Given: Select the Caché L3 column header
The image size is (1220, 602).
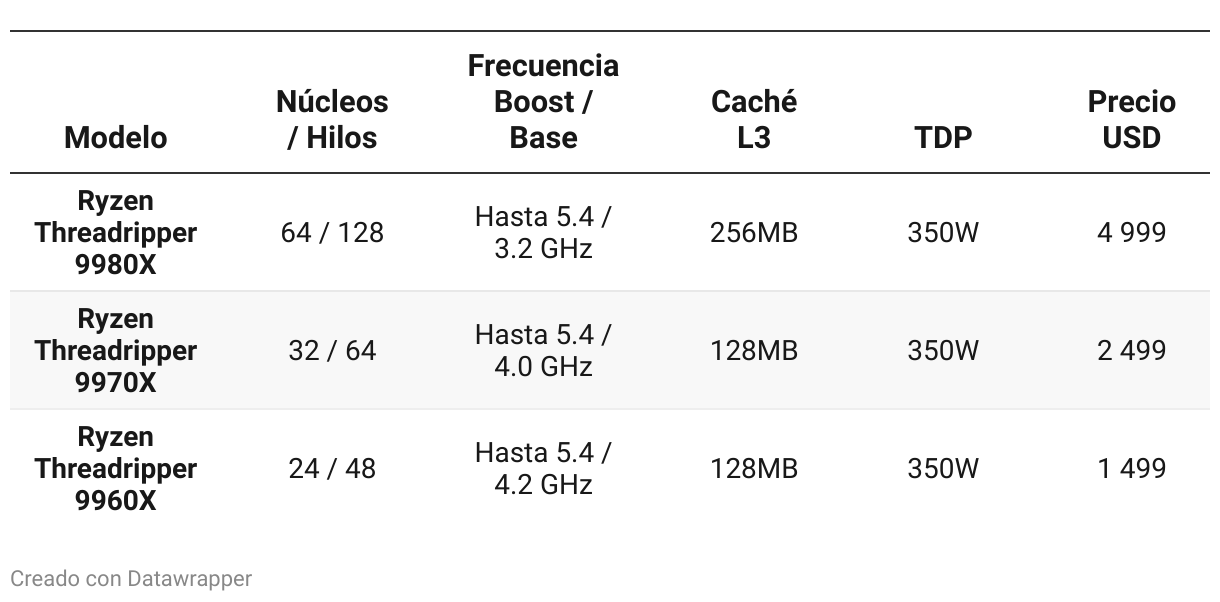Looking at the screenshot, I should (754, 119).
